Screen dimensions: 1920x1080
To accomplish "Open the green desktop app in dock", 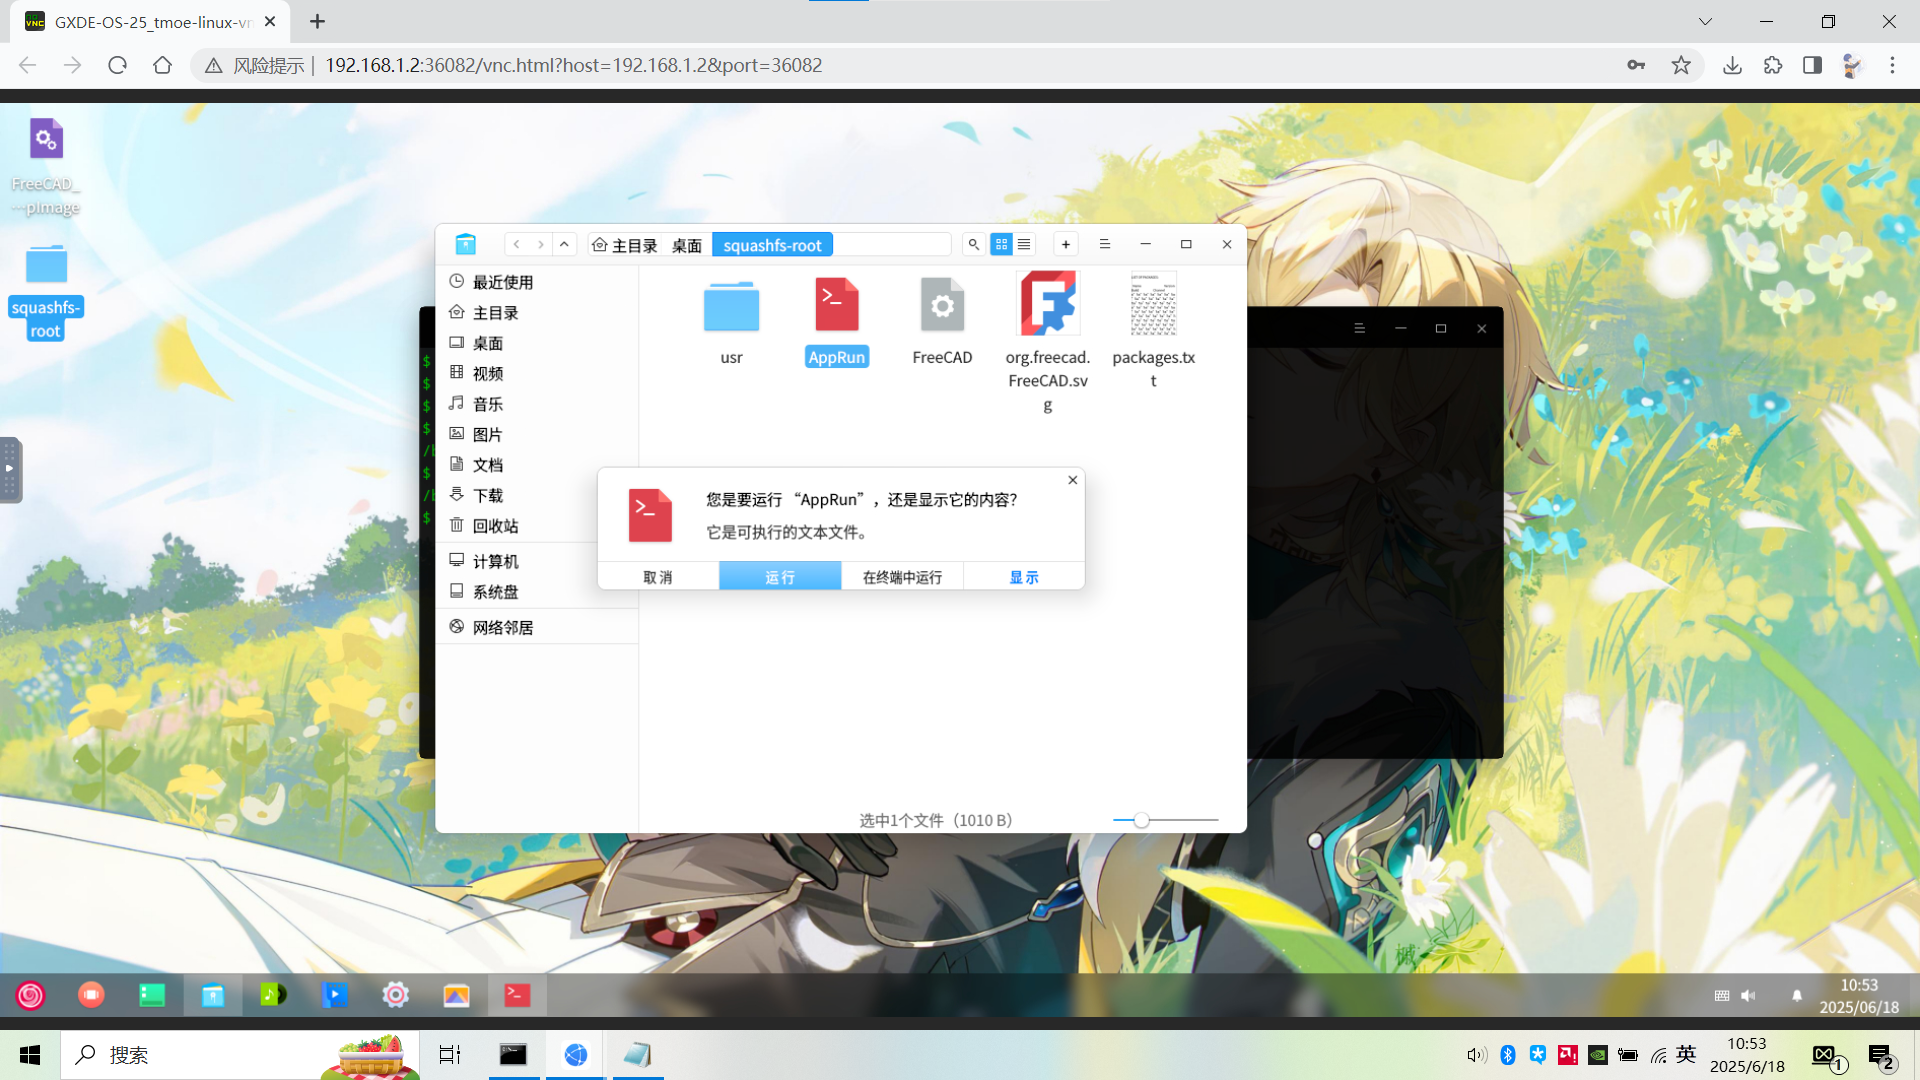I will pyautogui.click(x=152, y=995).
